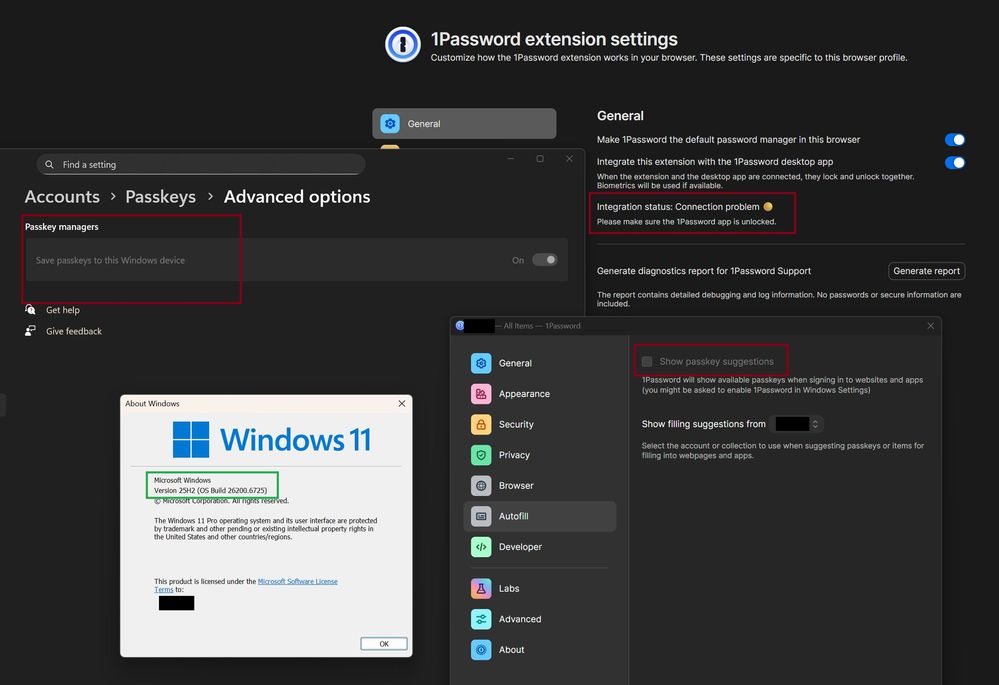Toggle default password manager switch

tap(954, 140)
